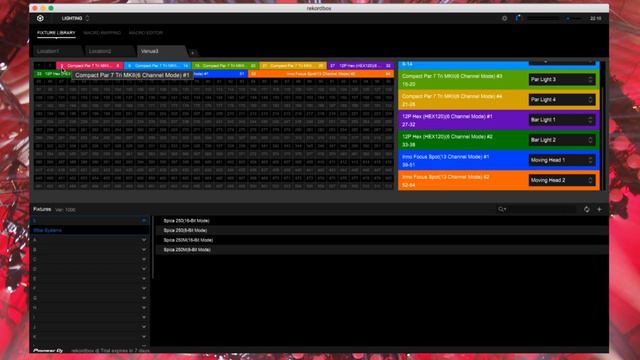Open the LIGHTING mode selector
This screenshot has width=640, height=360.
[76, 18]
